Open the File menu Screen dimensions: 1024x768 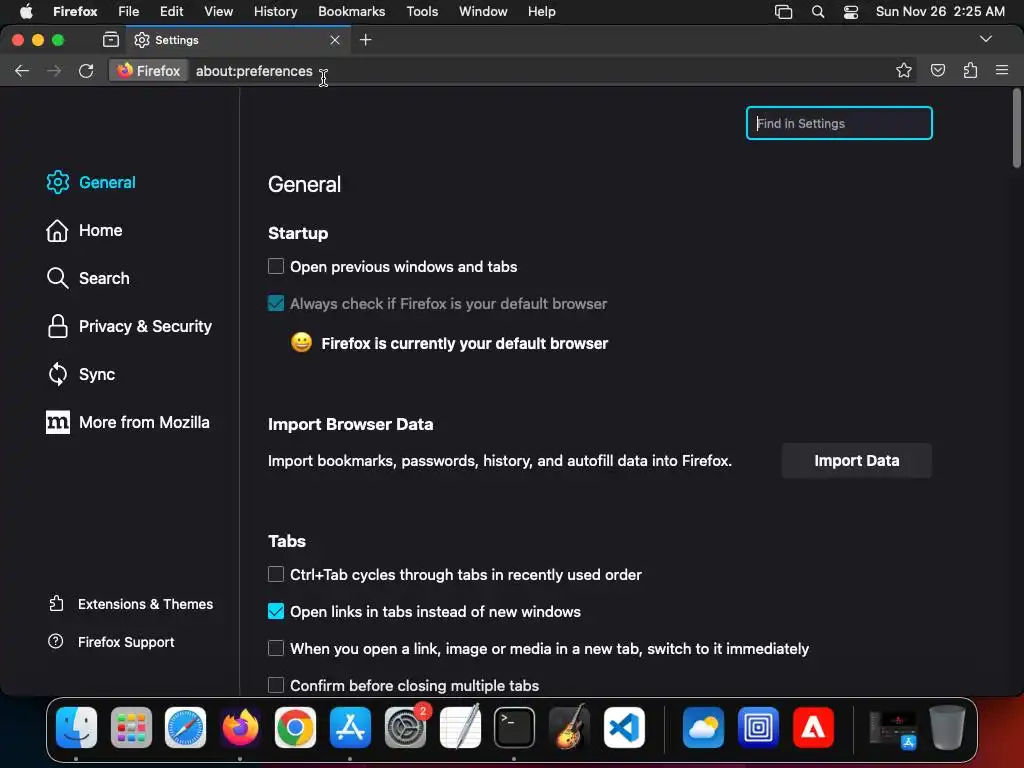[129, 11]
